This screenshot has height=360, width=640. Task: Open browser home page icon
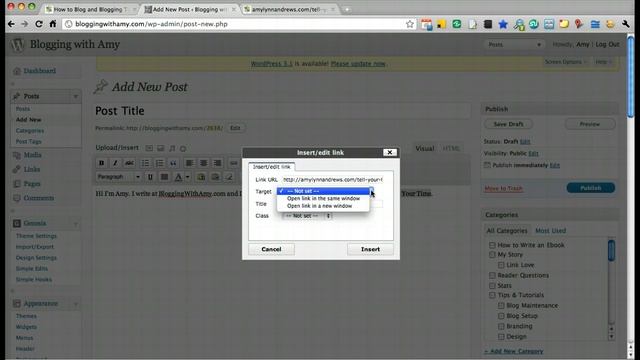coord(53,24)
